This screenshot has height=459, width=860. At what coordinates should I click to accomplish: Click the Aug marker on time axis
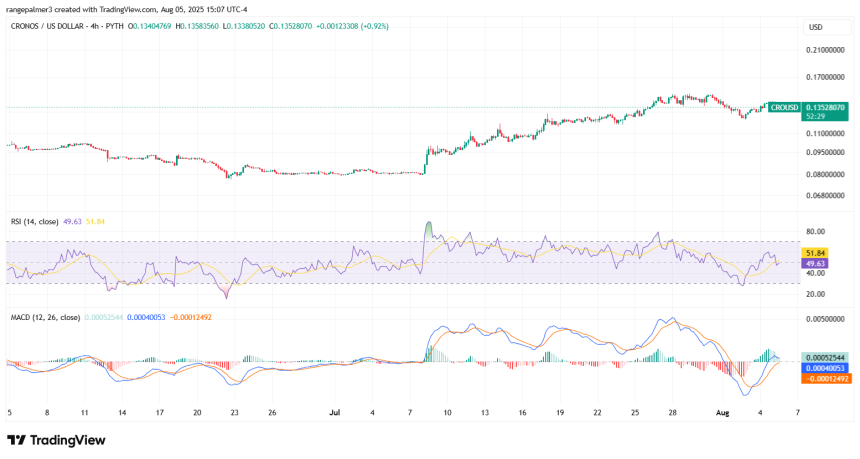[x=722, y=412]
